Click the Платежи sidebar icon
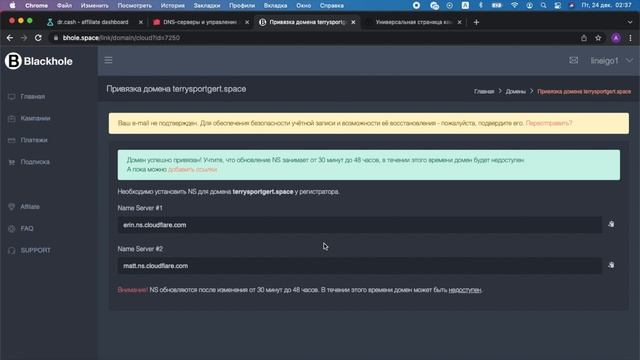The height and width of the screenshot is (360, 640). [11, 140]
